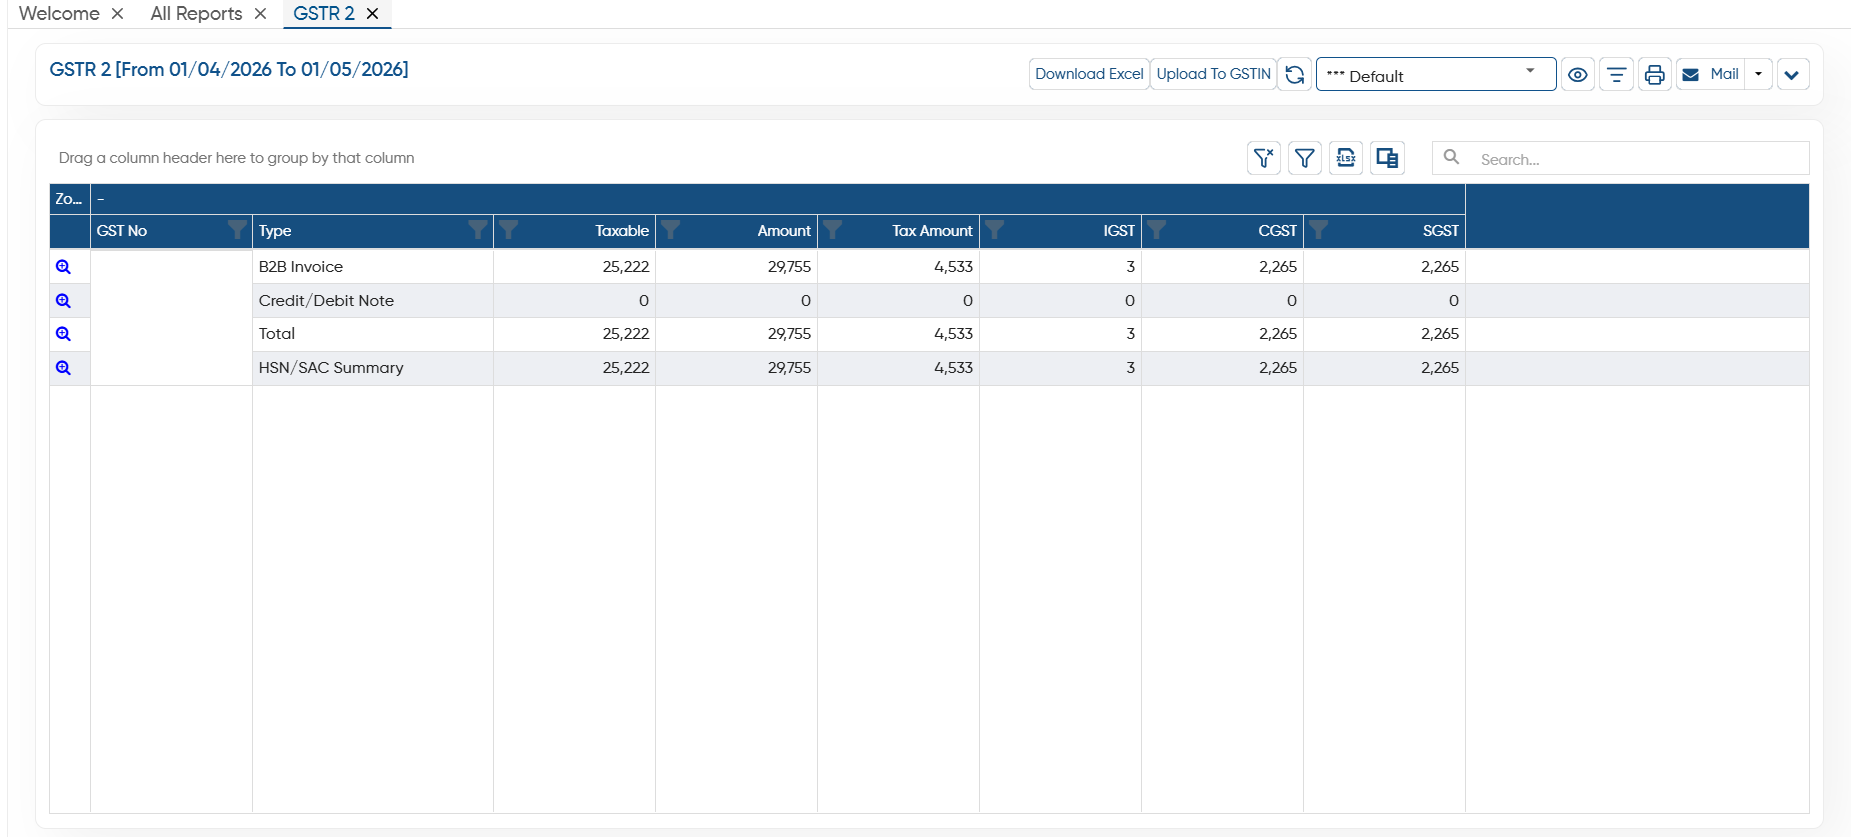Click the B2B Invoice type cell
Viewport: 1851px width, 837px height.
tap(373, 267)
